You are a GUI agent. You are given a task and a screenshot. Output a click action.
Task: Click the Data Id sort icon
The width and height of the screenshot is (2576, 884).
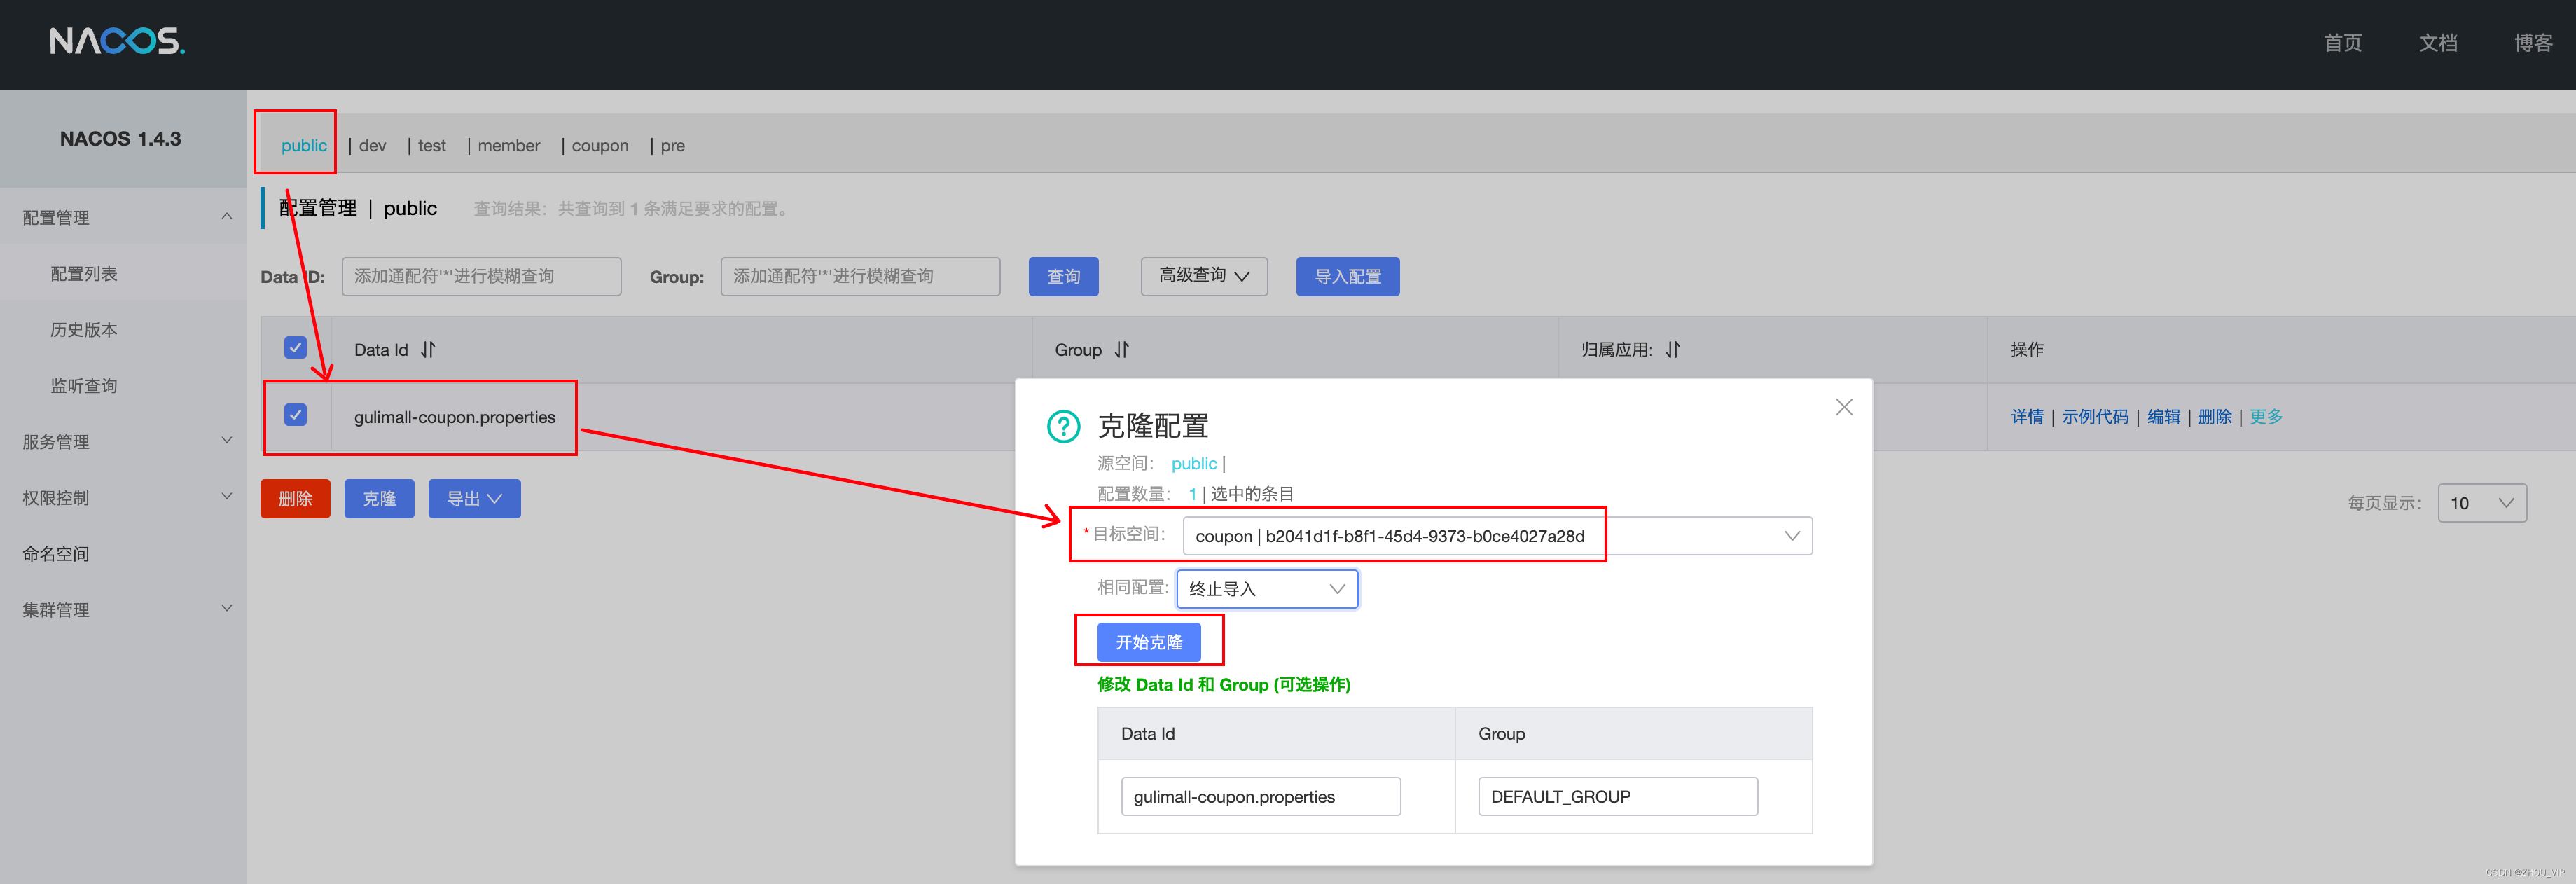tap(428, 350)
